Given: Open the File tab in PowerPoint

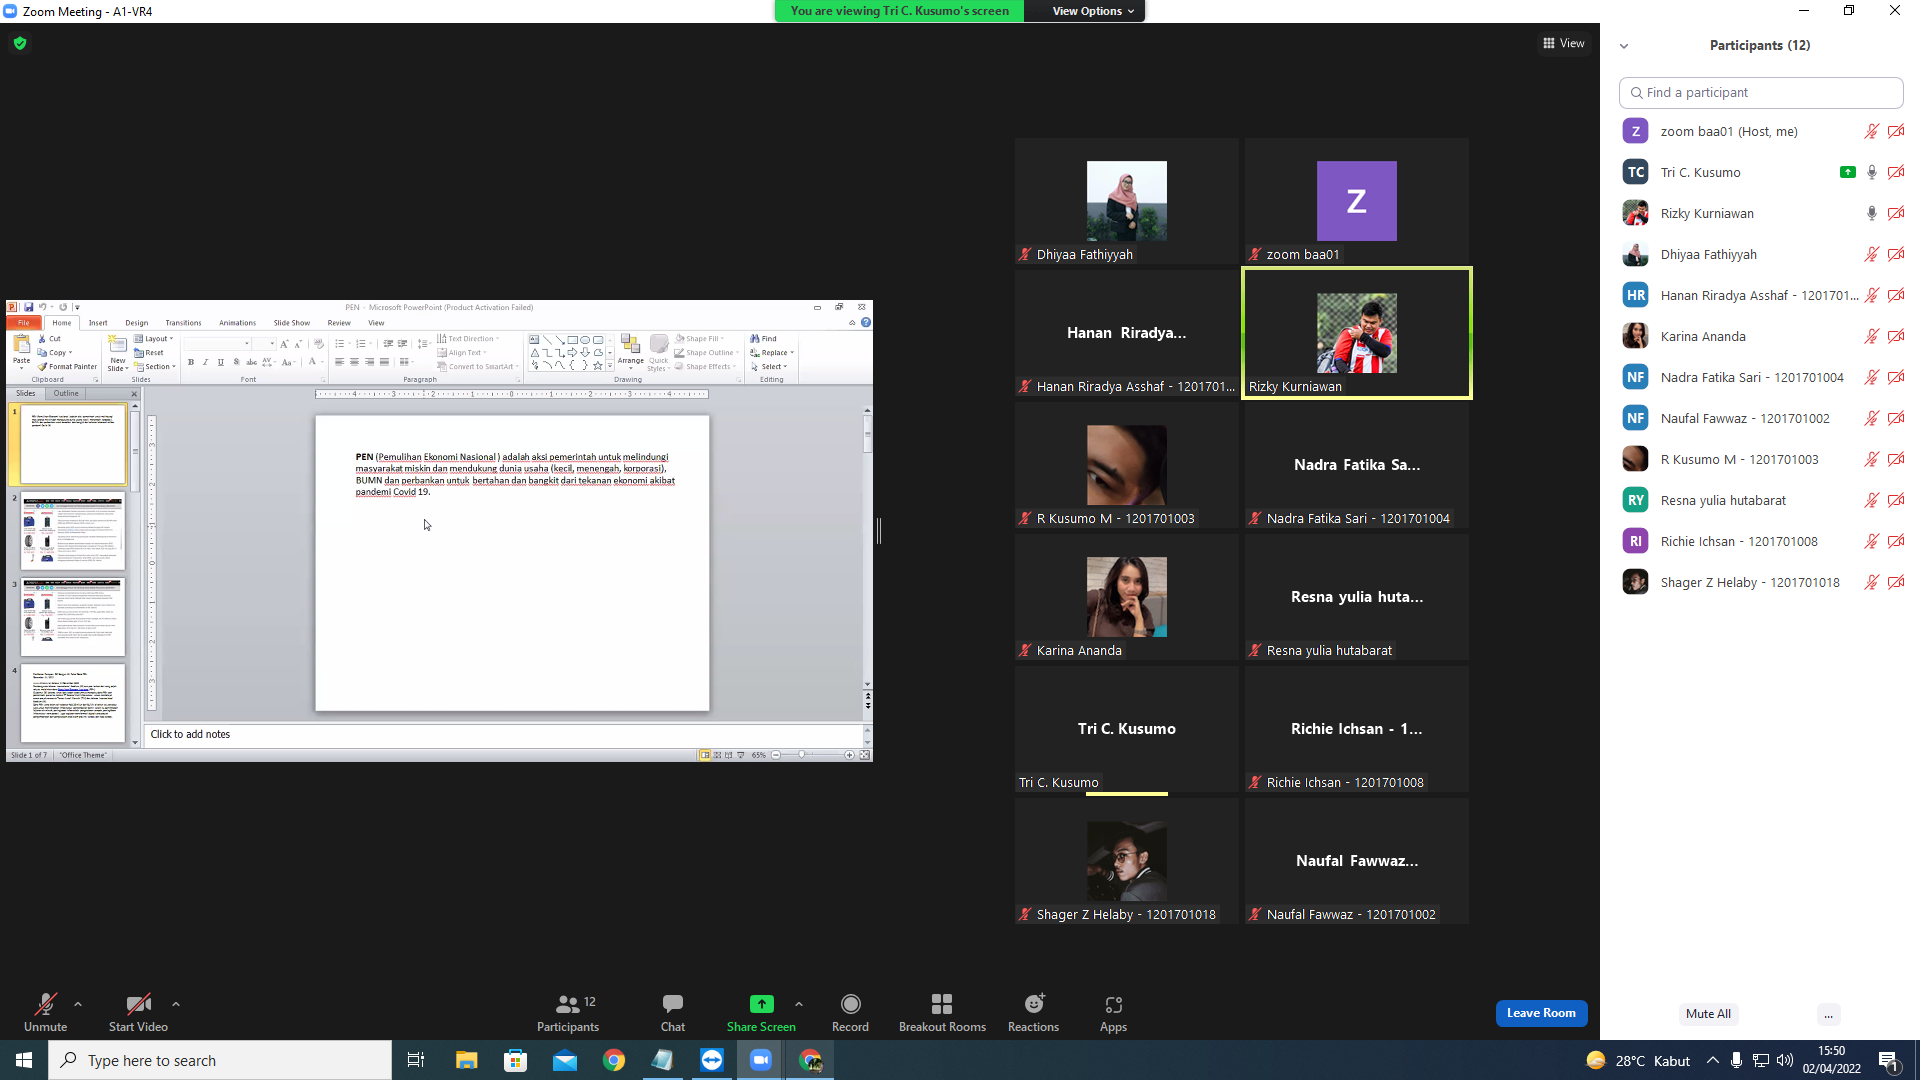Looking at the screenshot, I should click(x=23, y=323).
